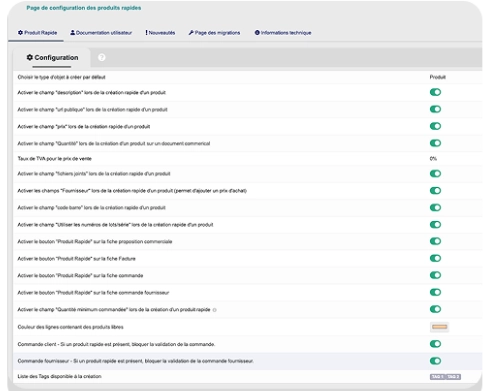Click the "Liste des Tags disponible" label
490x391 pixels.
[59, 376]
